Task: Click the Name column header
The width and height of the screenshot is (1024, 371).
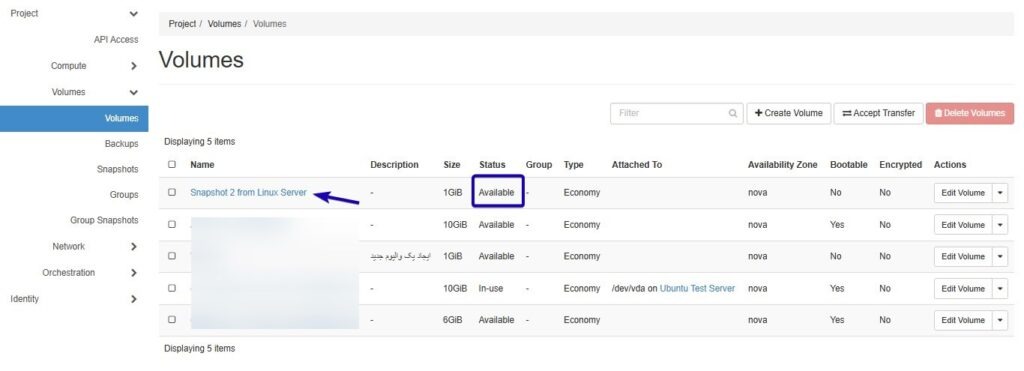Action: pos(202,165)
